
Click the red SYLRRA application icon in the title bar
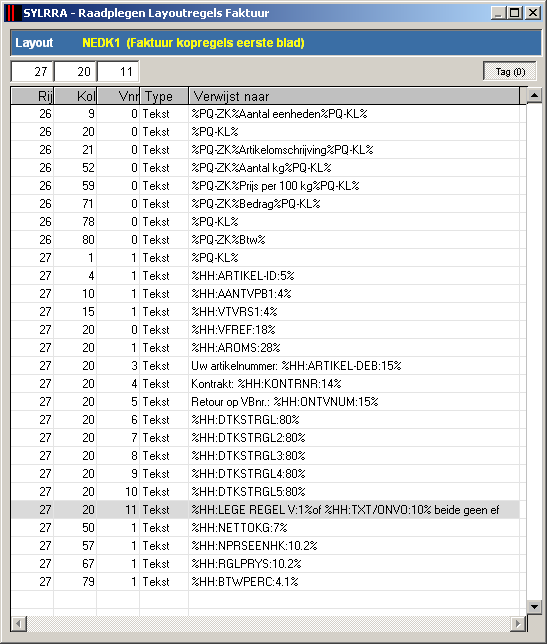tap(11, 13)
